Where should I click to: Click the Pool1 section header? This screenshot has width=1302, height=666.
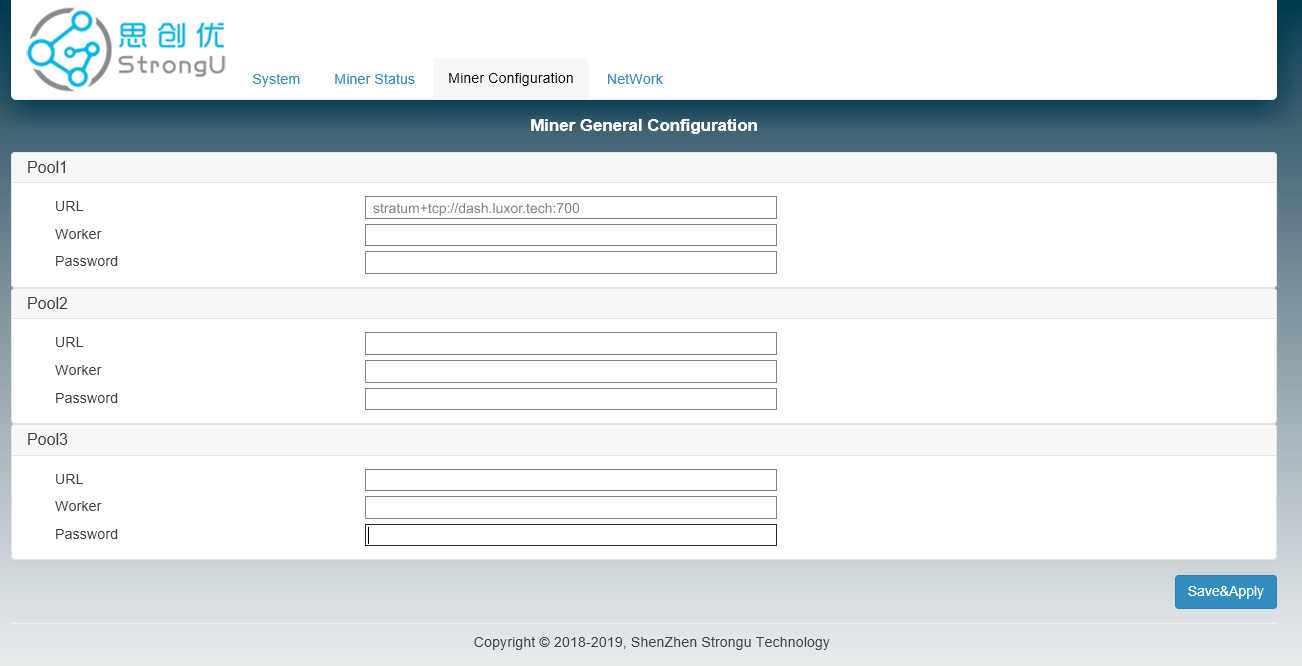[x=47, y=167]
